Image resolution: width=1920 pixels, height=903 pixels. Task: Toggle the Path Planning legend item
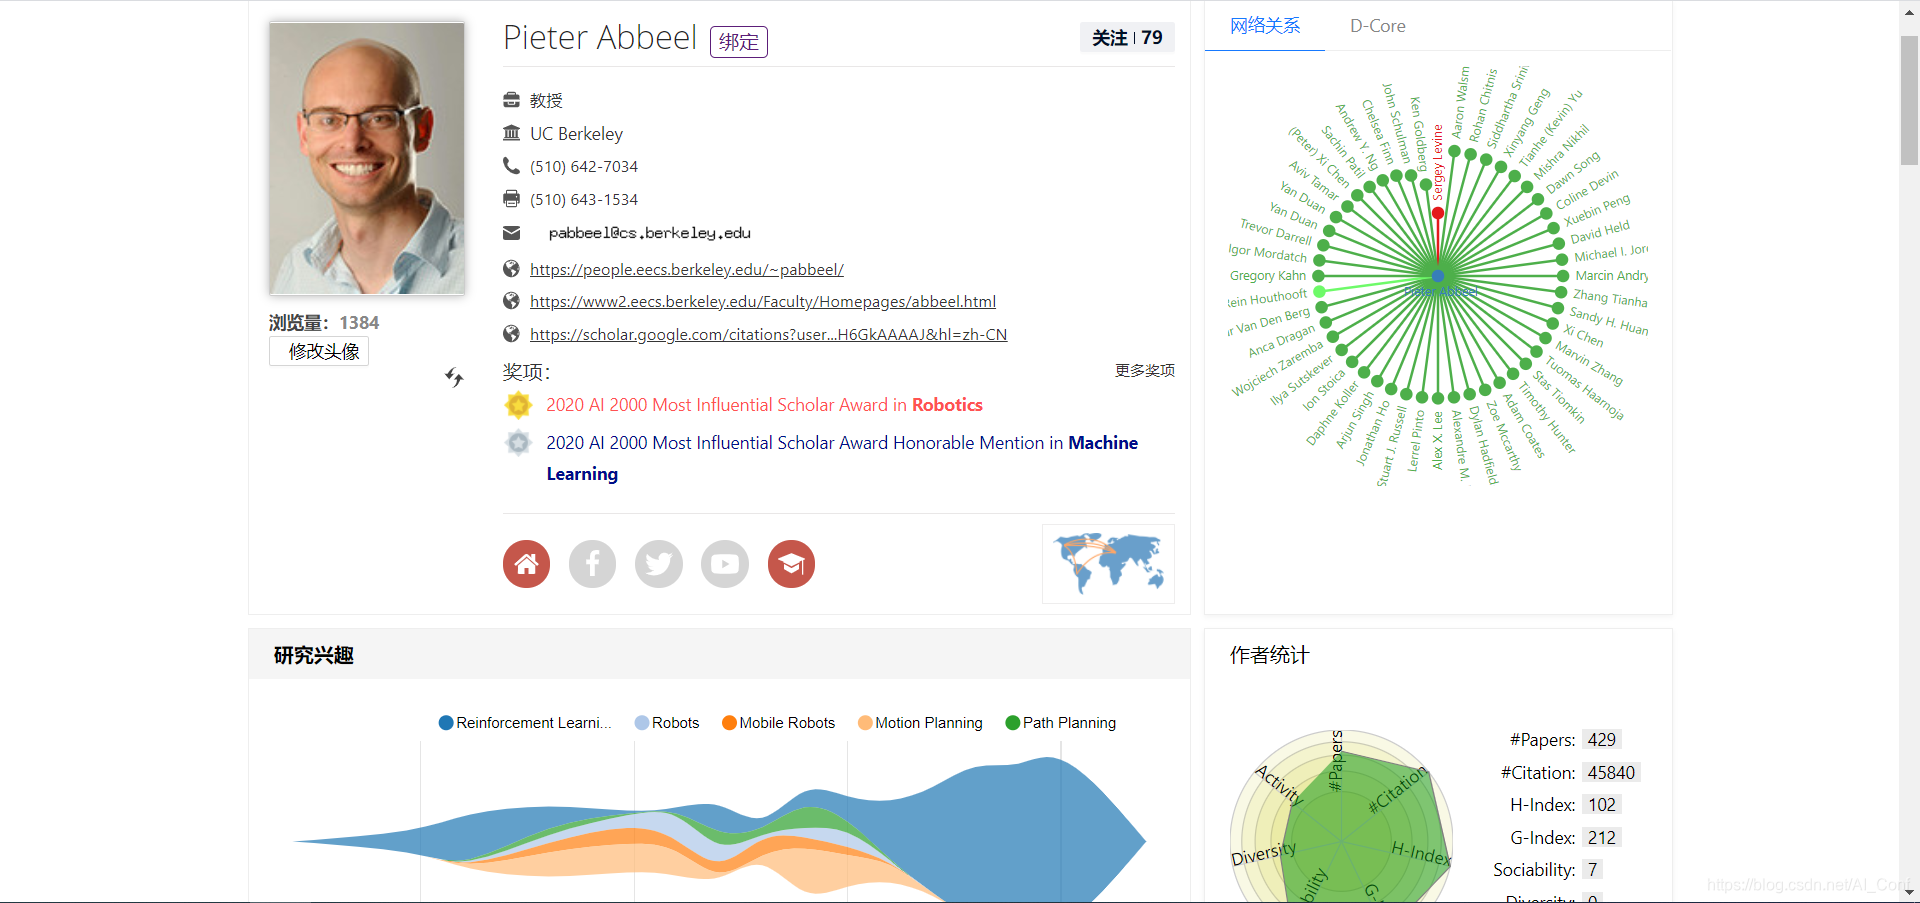[1061, 723]
